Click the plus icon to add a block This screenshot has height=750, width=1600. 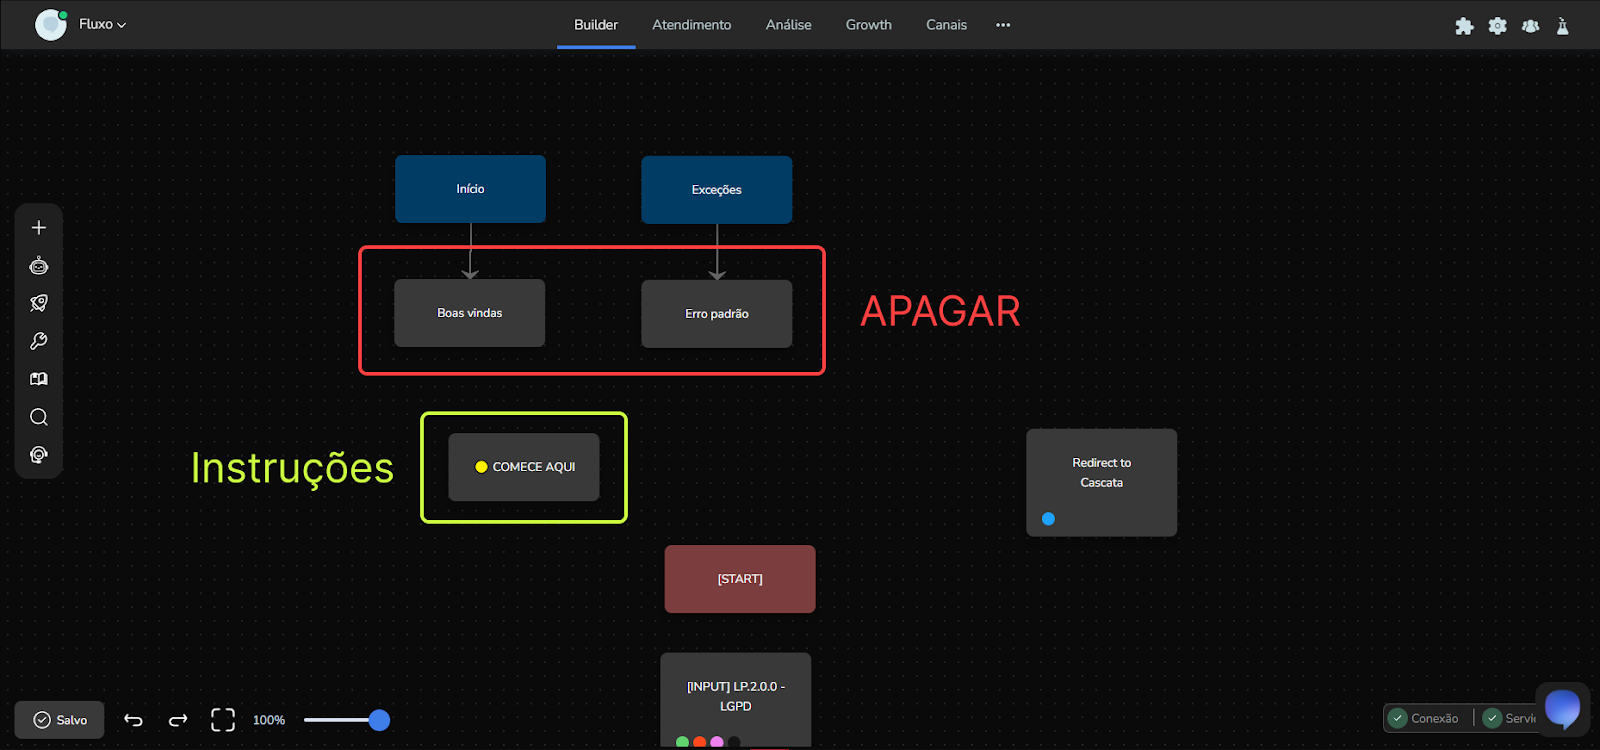39,228
